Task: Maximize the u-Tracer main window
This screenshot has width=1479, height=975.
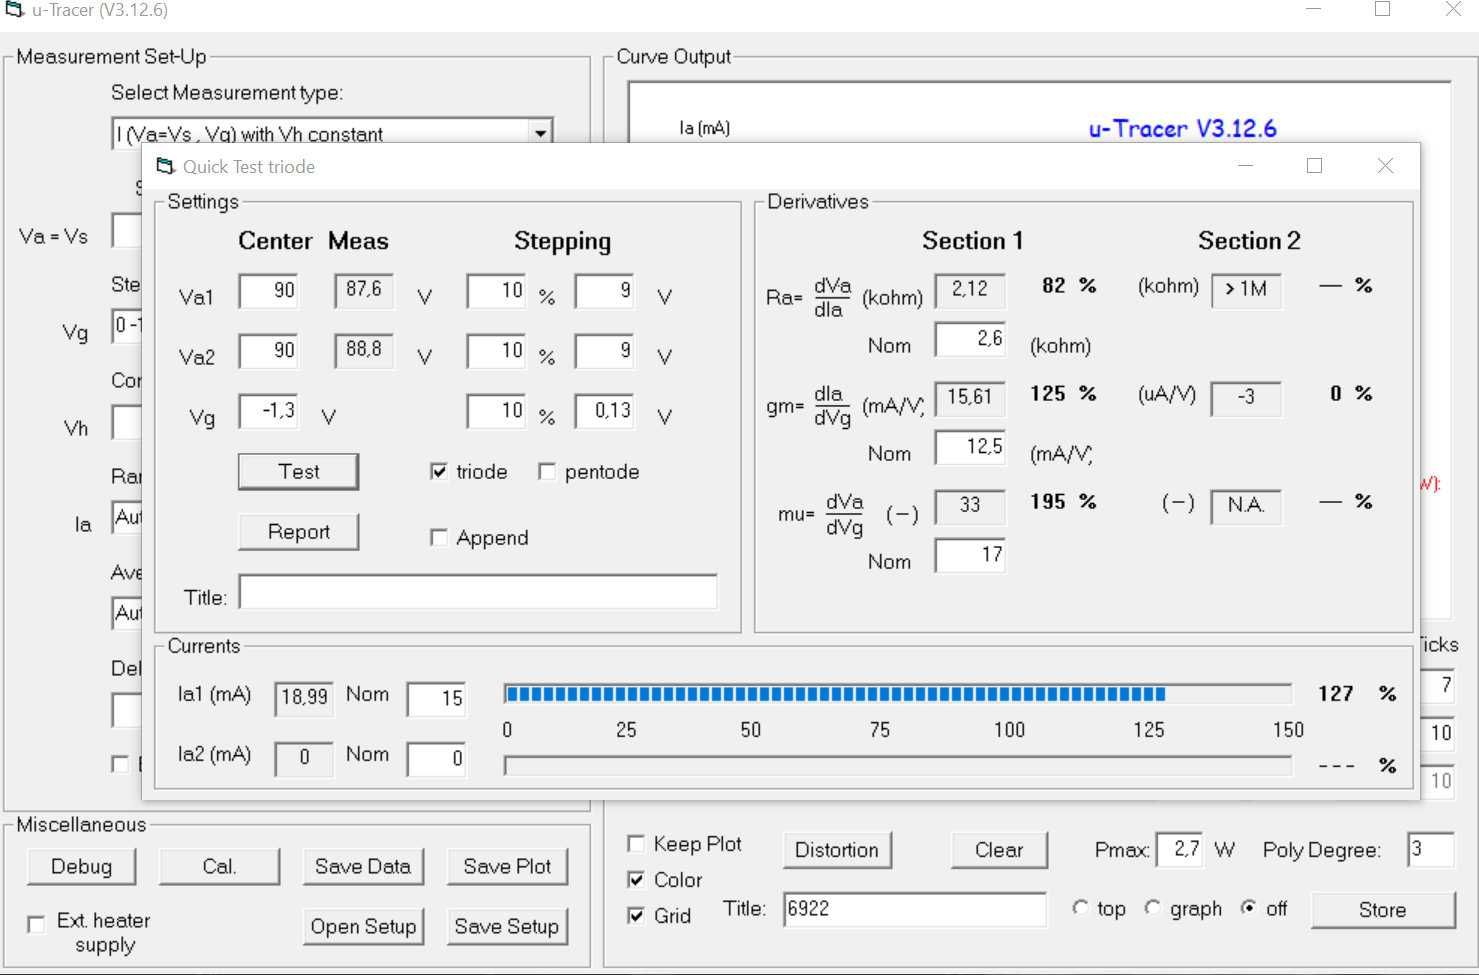Action: point(1383,9)
